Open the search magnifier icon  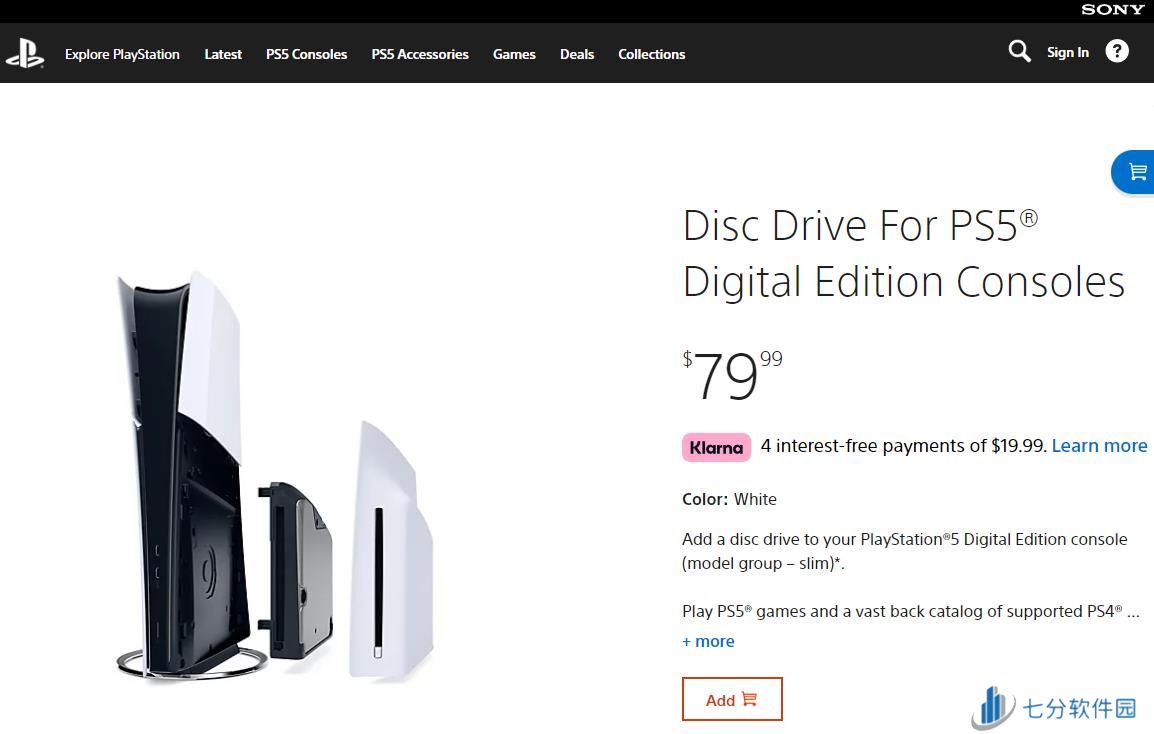pyautogui.click(x=1019, y=51)
